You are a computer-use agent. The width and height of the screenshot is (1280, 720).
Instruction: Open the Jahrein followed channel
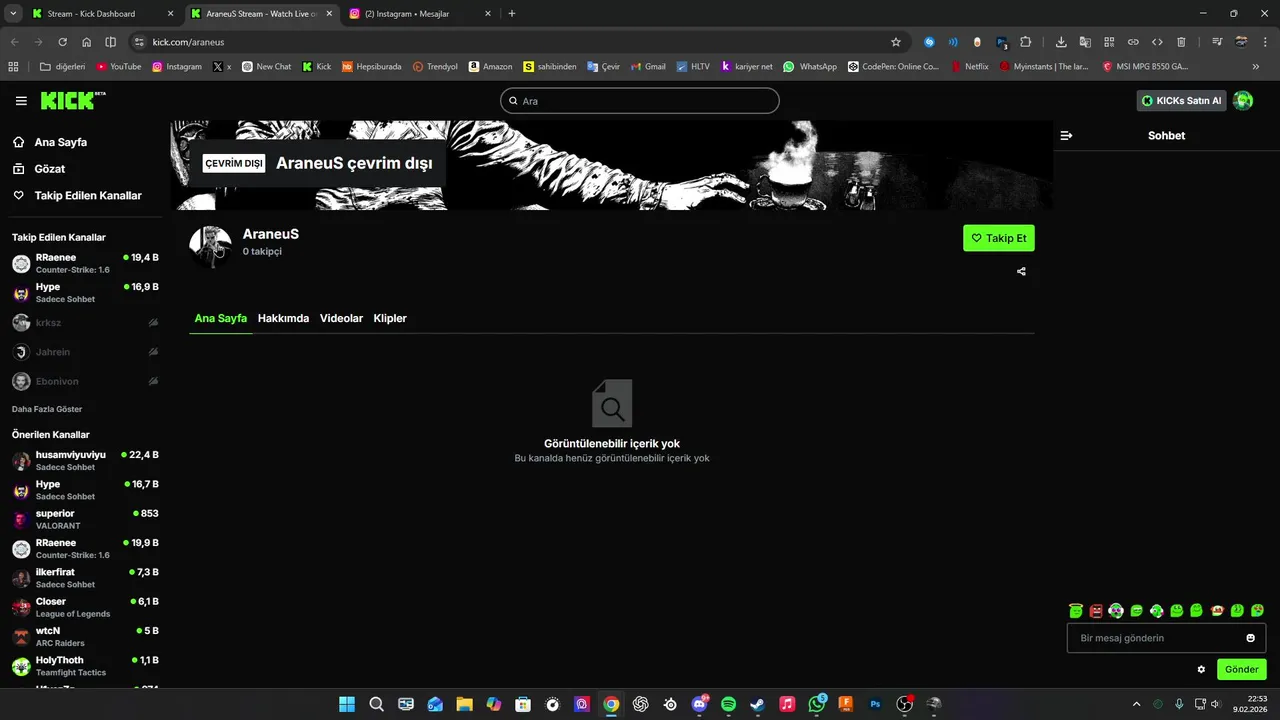tap(85, 352)
